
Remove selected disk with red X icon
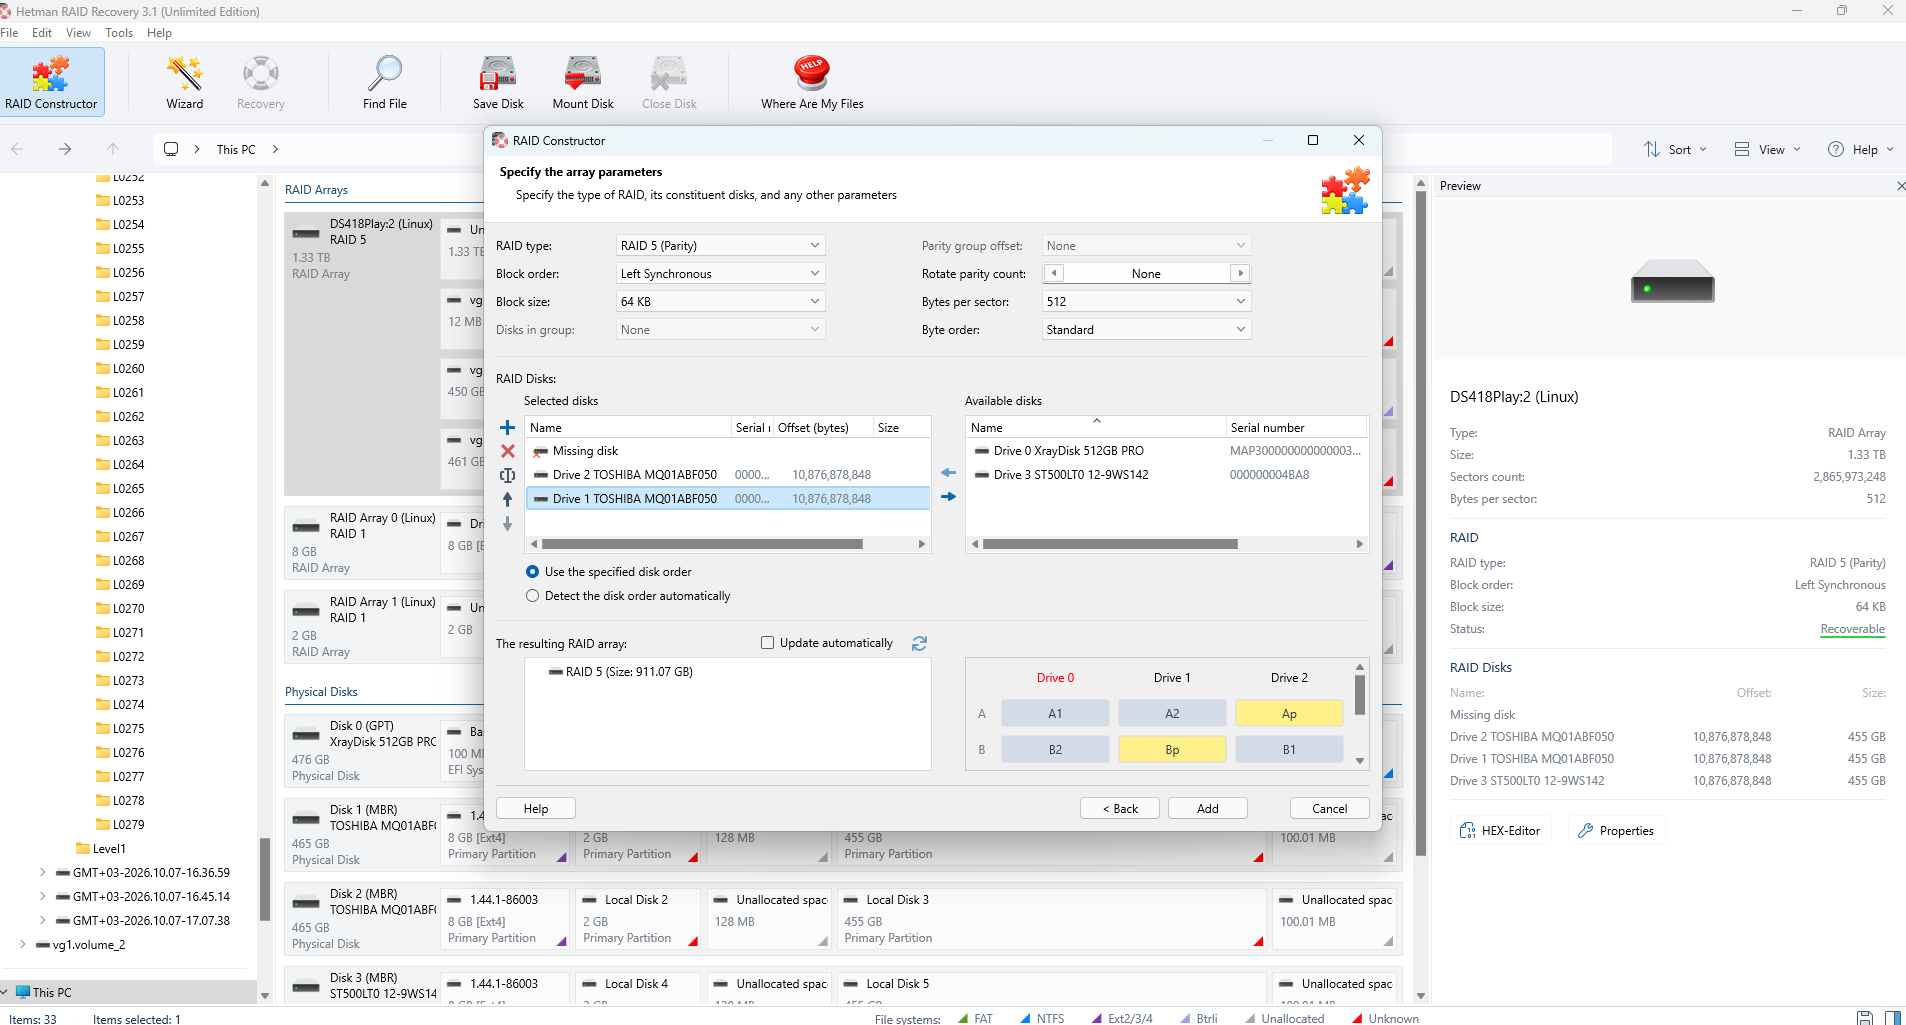point(508,451)
